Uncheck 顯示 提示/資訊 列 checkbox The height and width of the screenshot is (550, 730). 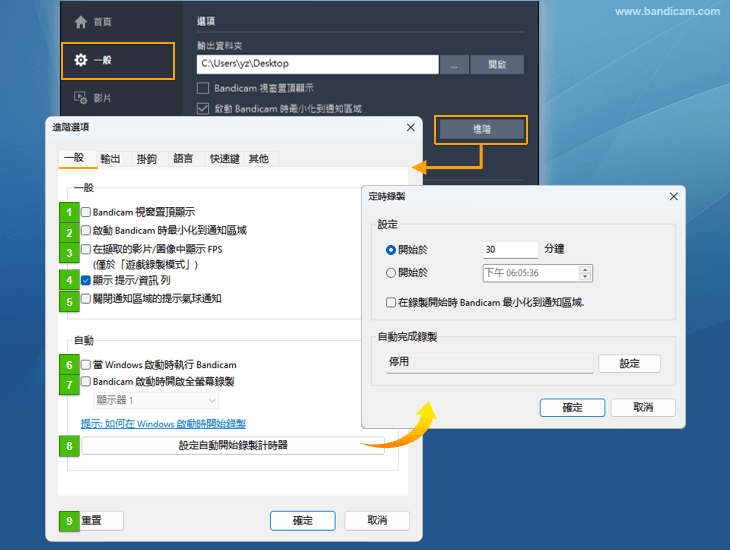(86, 280)
